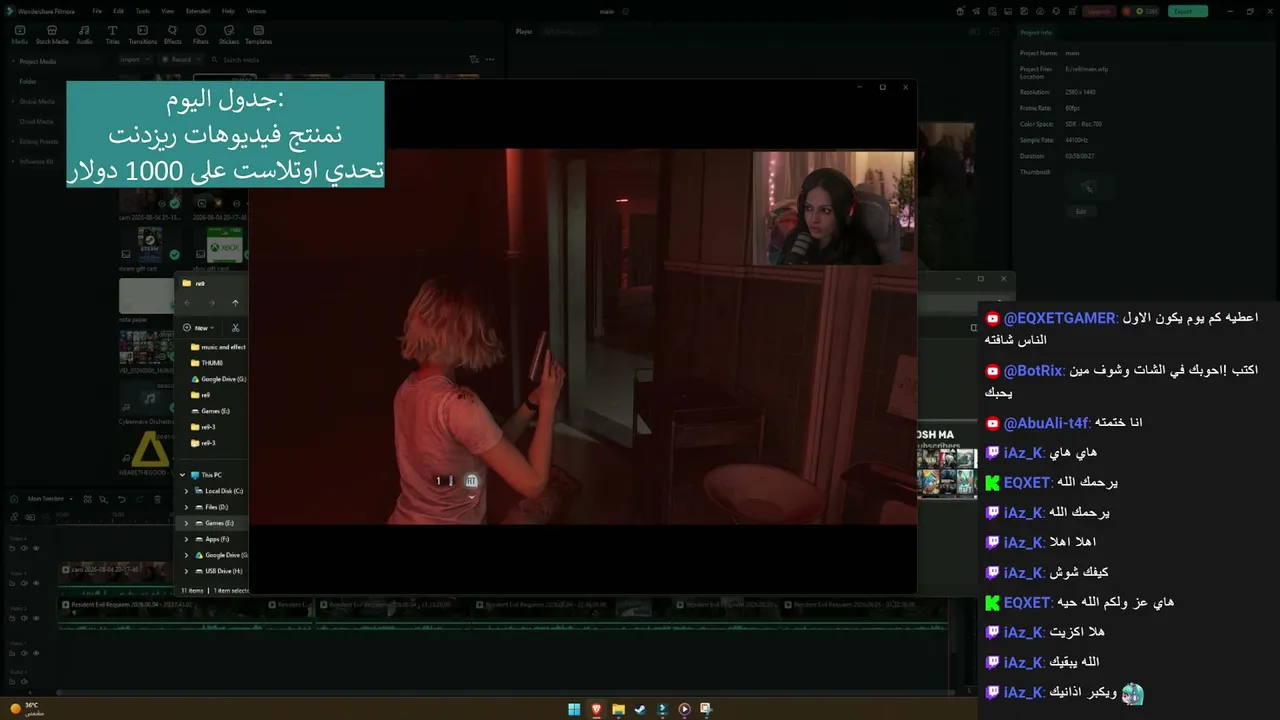This screenshot has width=1280, height=720.
Task: Click the Up arrow in File Explorer
Action: (x=235, y=303)
